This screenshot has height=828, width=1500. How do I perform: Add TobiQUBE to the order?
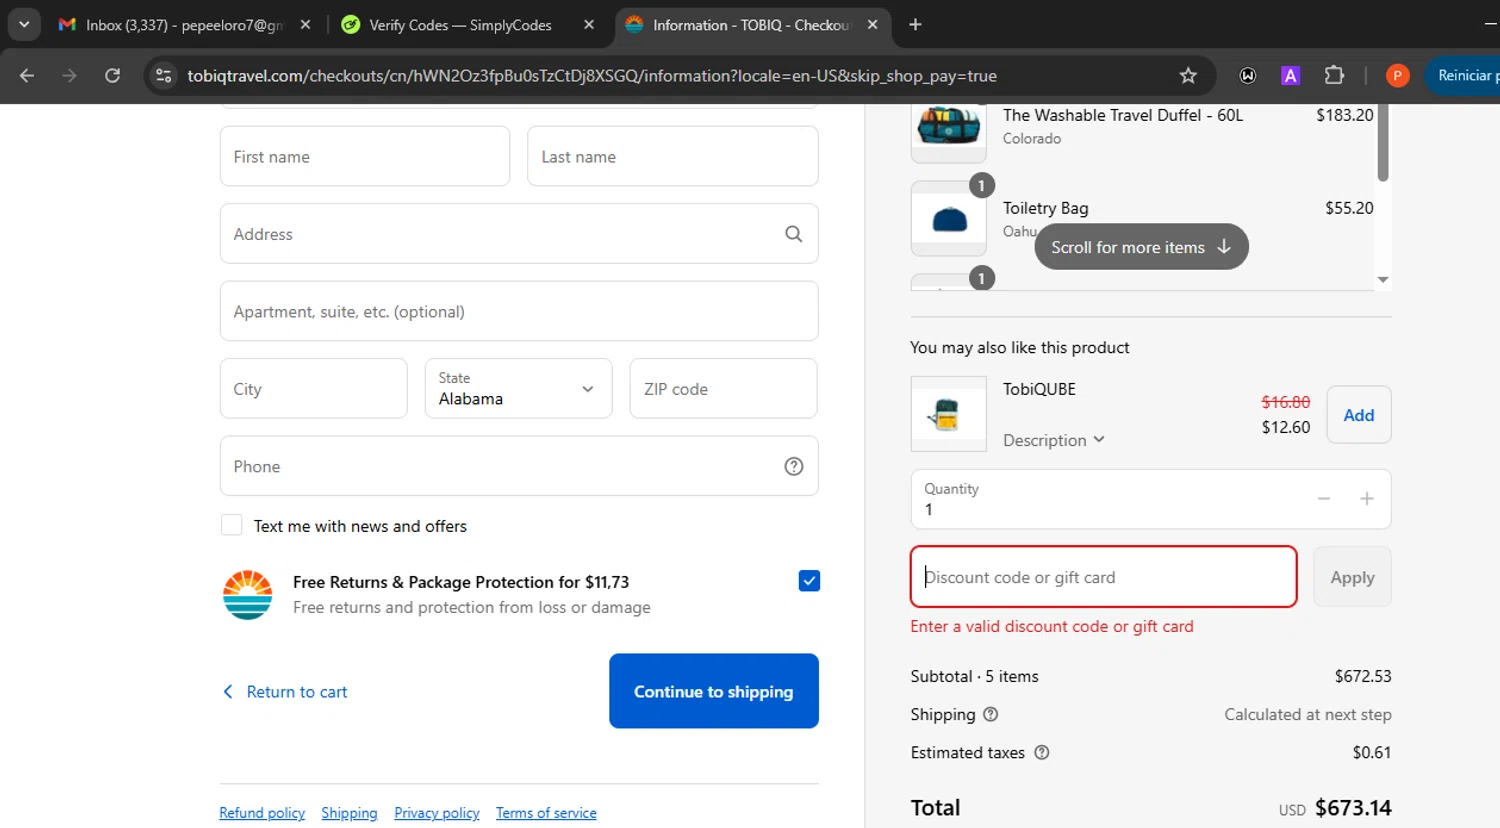coord(1359,415)
